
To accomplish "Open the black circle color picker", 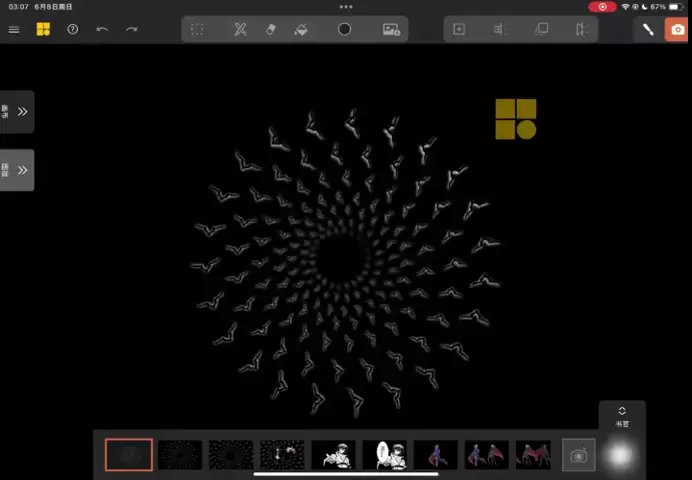I will [344, 30].
